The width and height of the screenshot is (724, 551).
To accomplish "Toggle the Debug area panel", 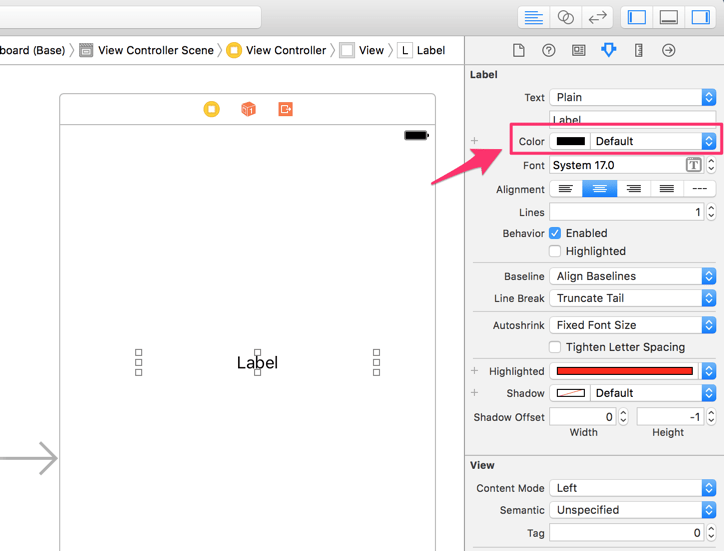I will 669,18.
